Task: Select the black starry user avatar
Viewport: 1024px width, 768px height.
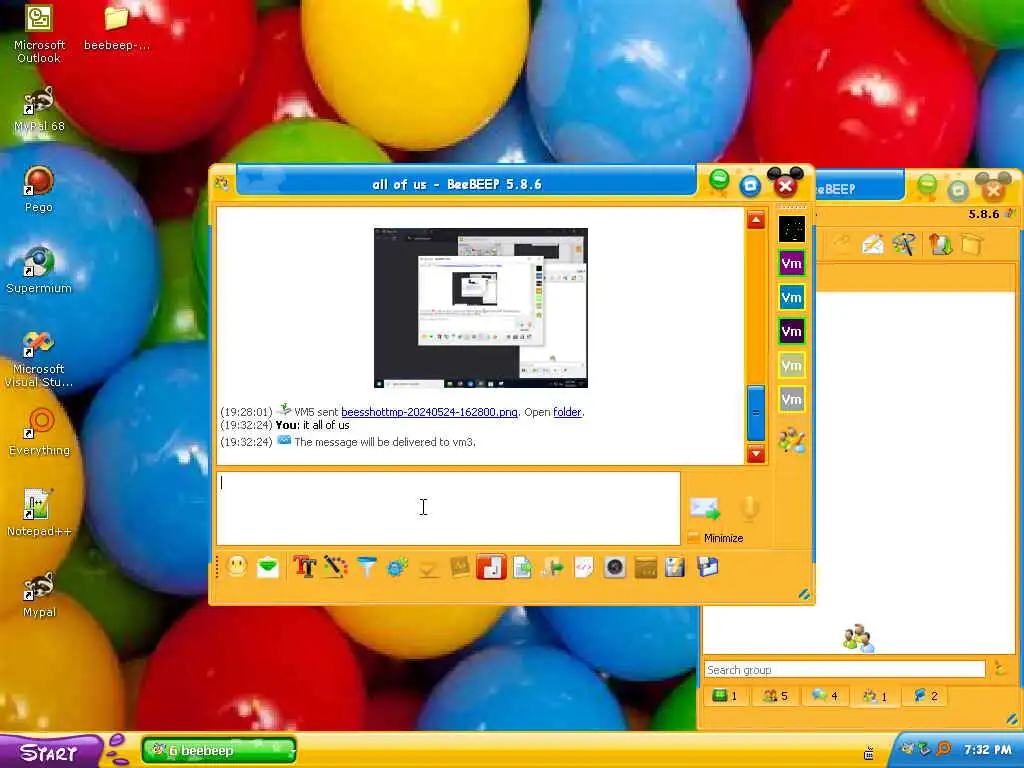Action: click(792, 229)
